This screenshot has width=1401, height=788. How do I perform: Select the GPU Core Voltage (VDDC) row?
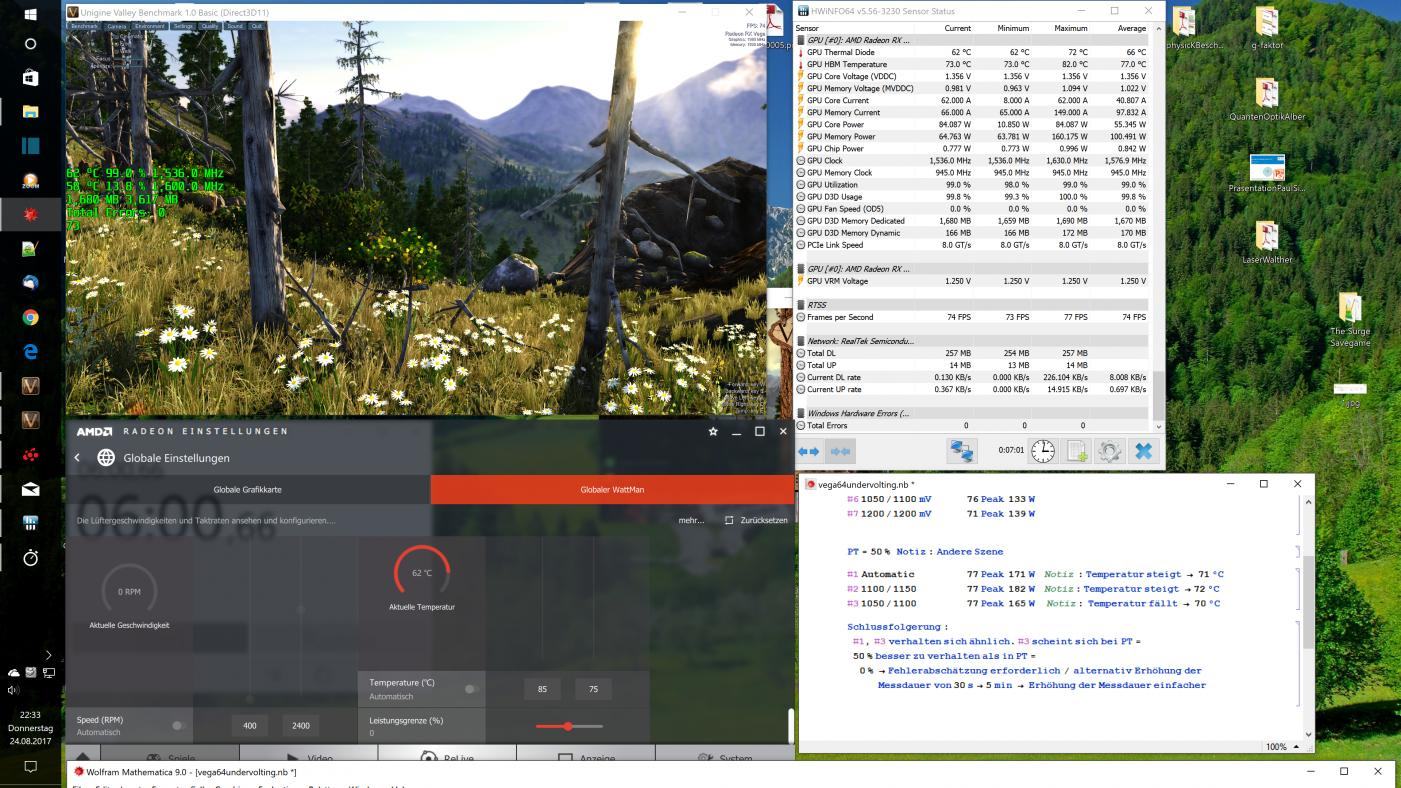[973, 76]
